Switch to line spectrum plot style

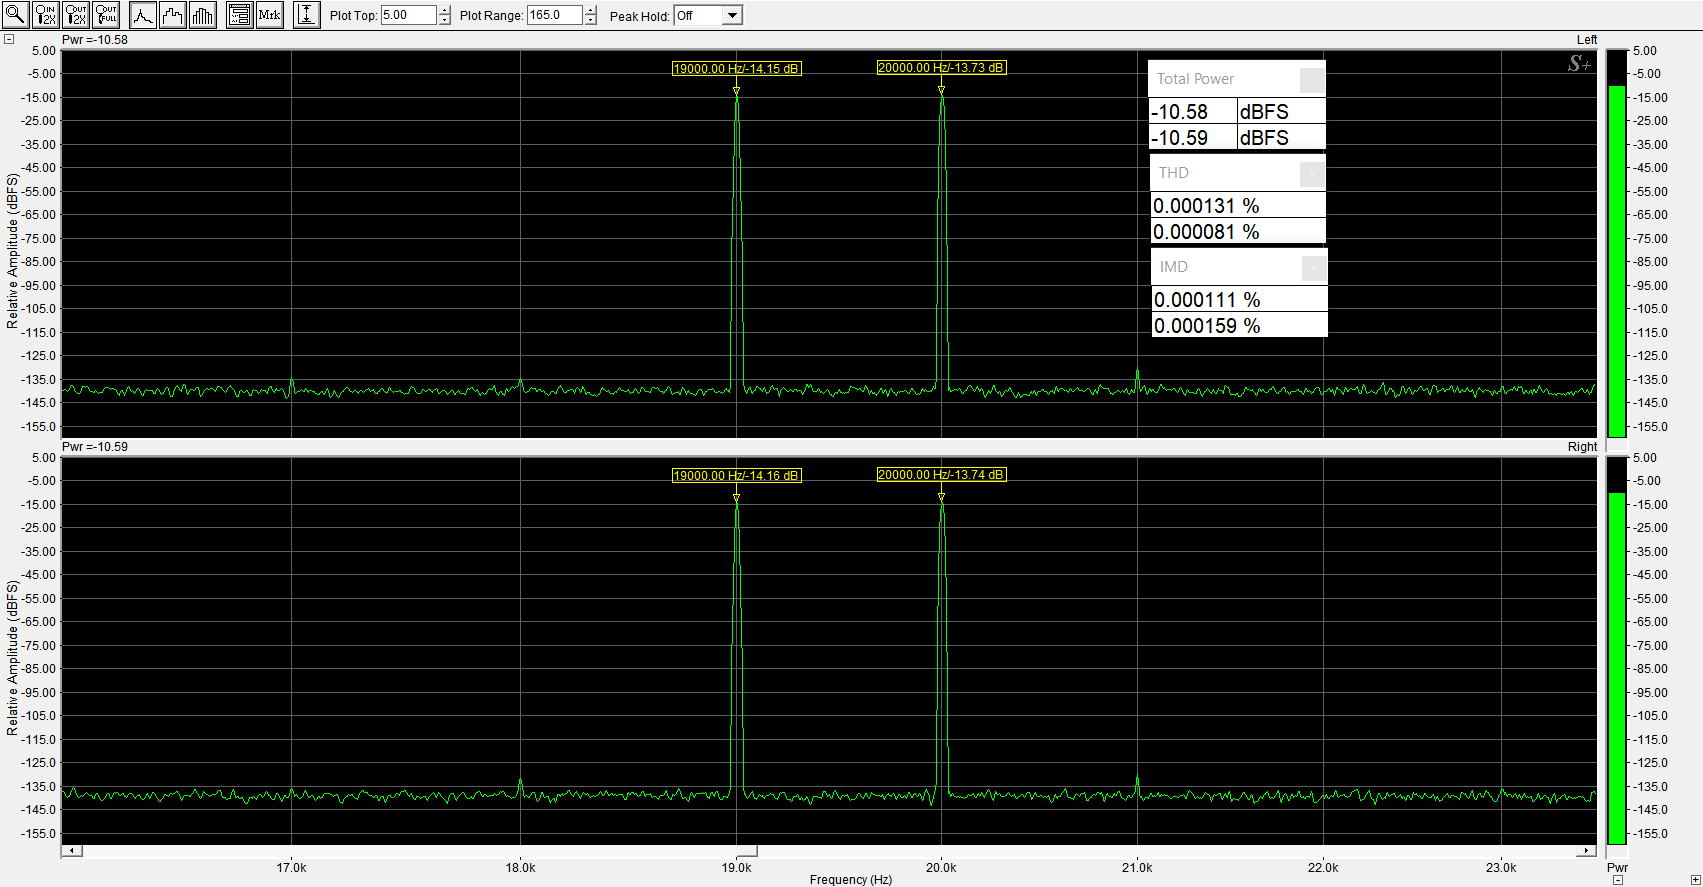pyautogui.click(x=143, y=15)
